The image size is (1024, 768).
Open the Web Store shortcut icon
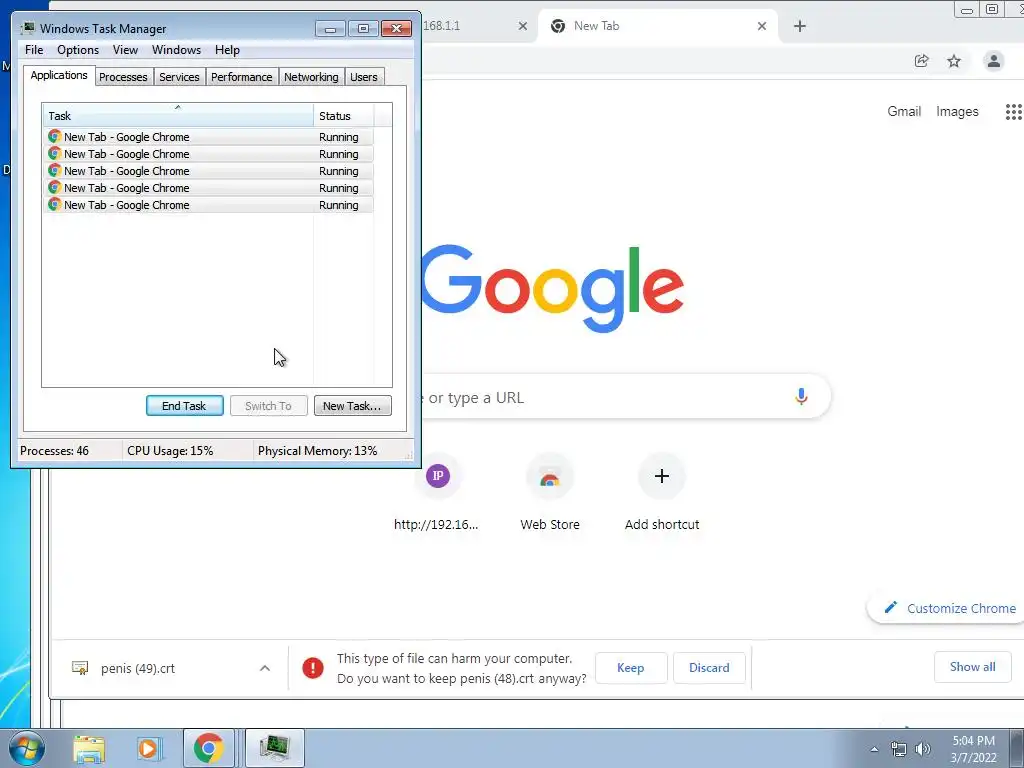(550, 477)
